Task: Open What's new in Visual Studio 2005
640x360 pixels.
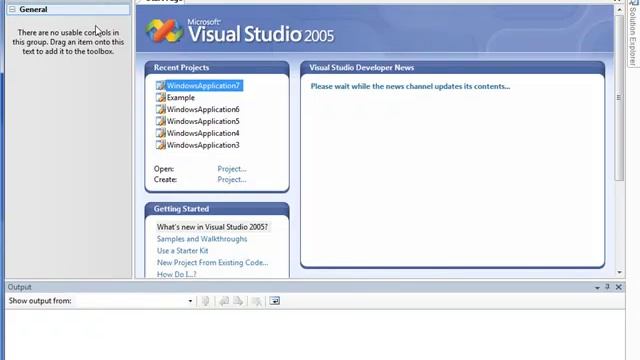Action: 212,227
